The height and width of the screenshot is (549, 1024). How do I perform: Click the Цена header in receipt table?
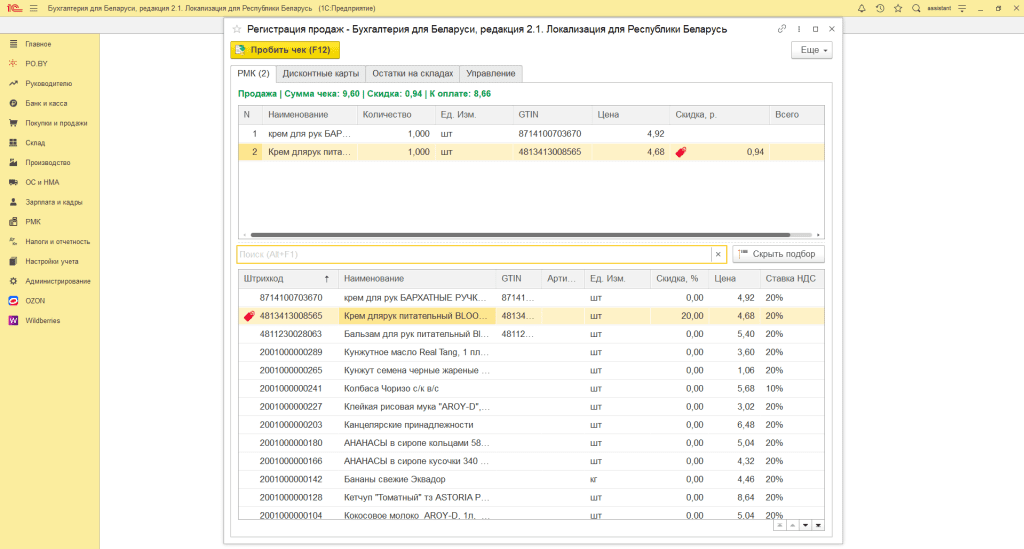coord(630,114)
